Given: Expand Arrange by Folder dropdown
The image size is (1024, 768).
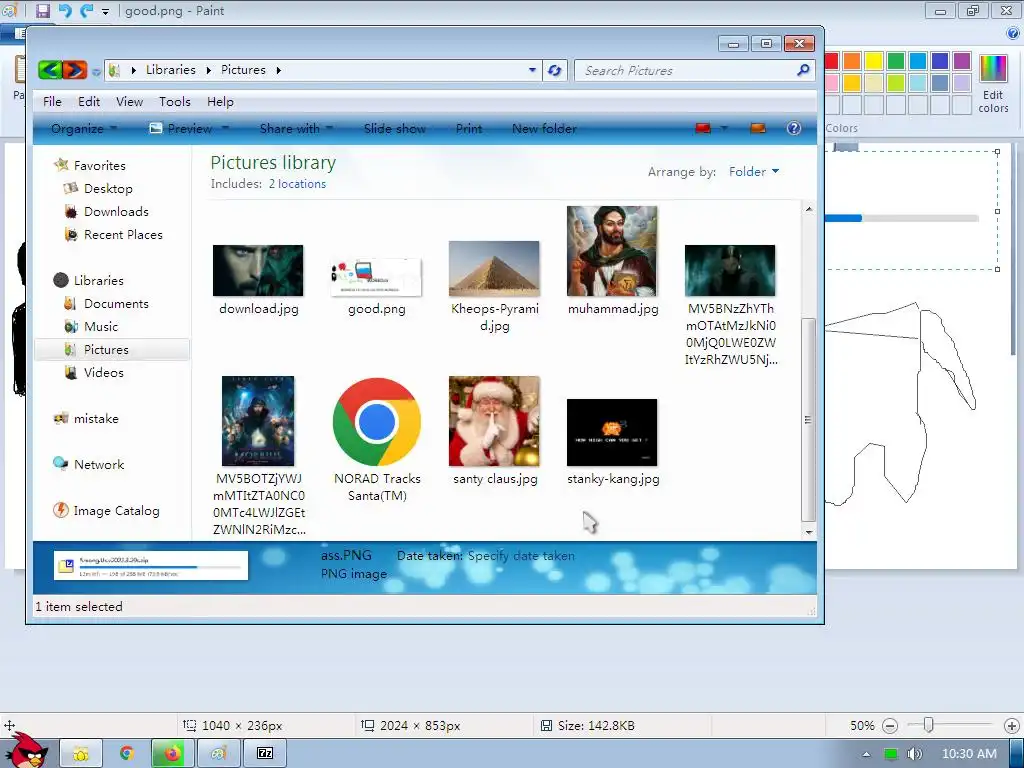Looking at the screenshot, I should [754, 172].
